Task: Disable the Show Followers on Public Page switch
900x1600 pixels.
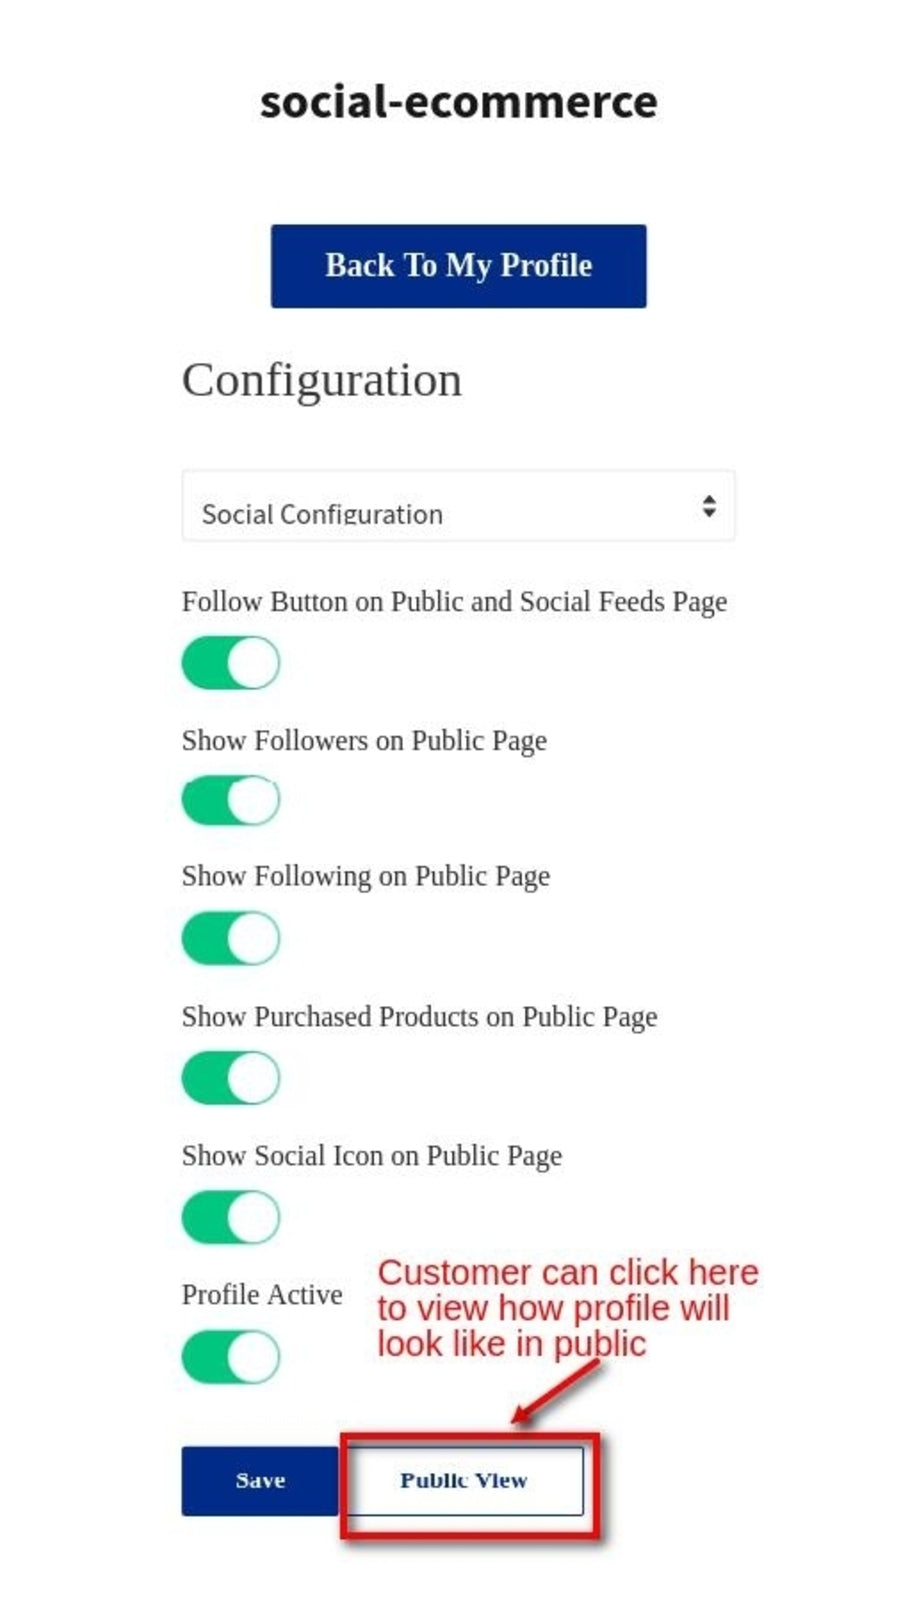Action: click(231, 801)
